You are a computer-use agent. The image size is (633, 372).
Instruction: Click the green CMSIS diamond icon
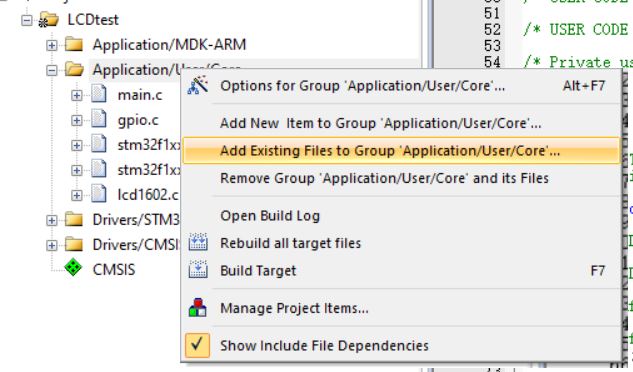pyautogui.click(x=73, y=268)
